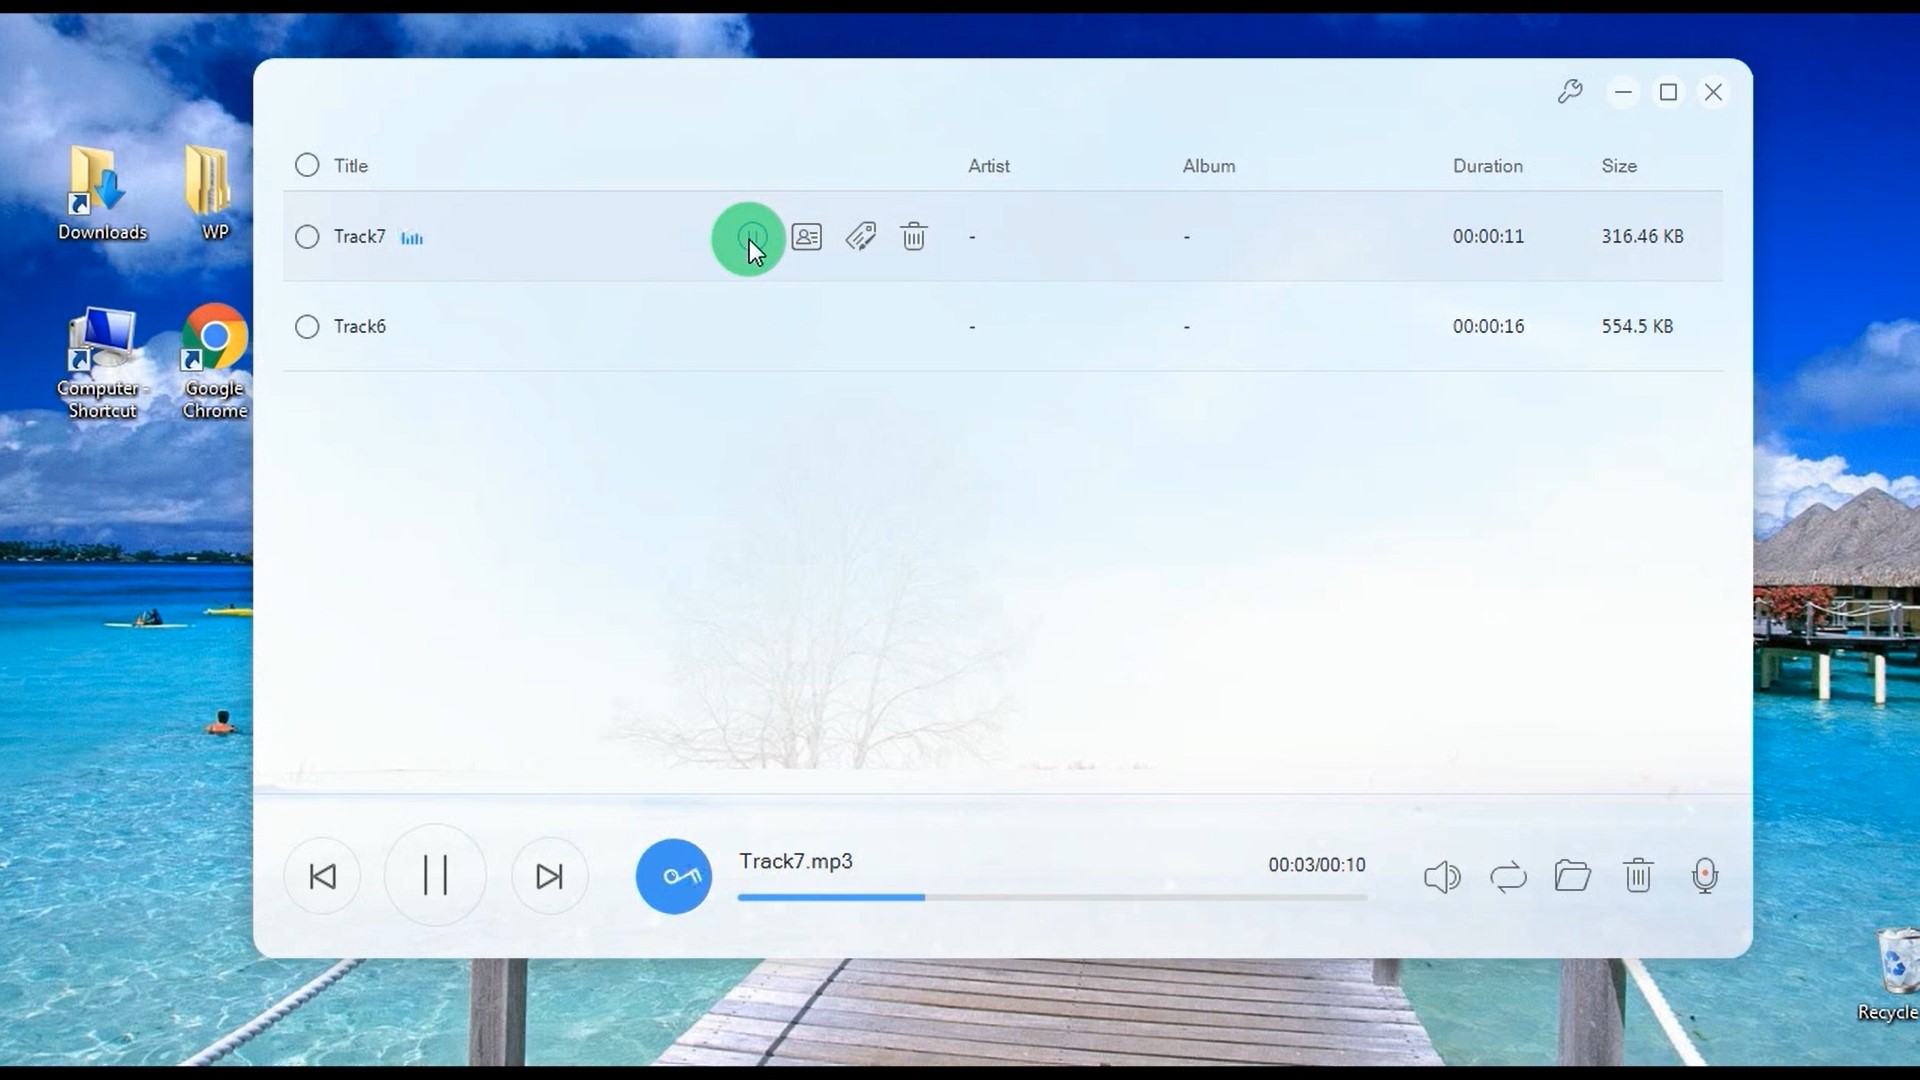Select the Track6 title text
Viewport: 1920px width, 1080px height.
(360, 327)
